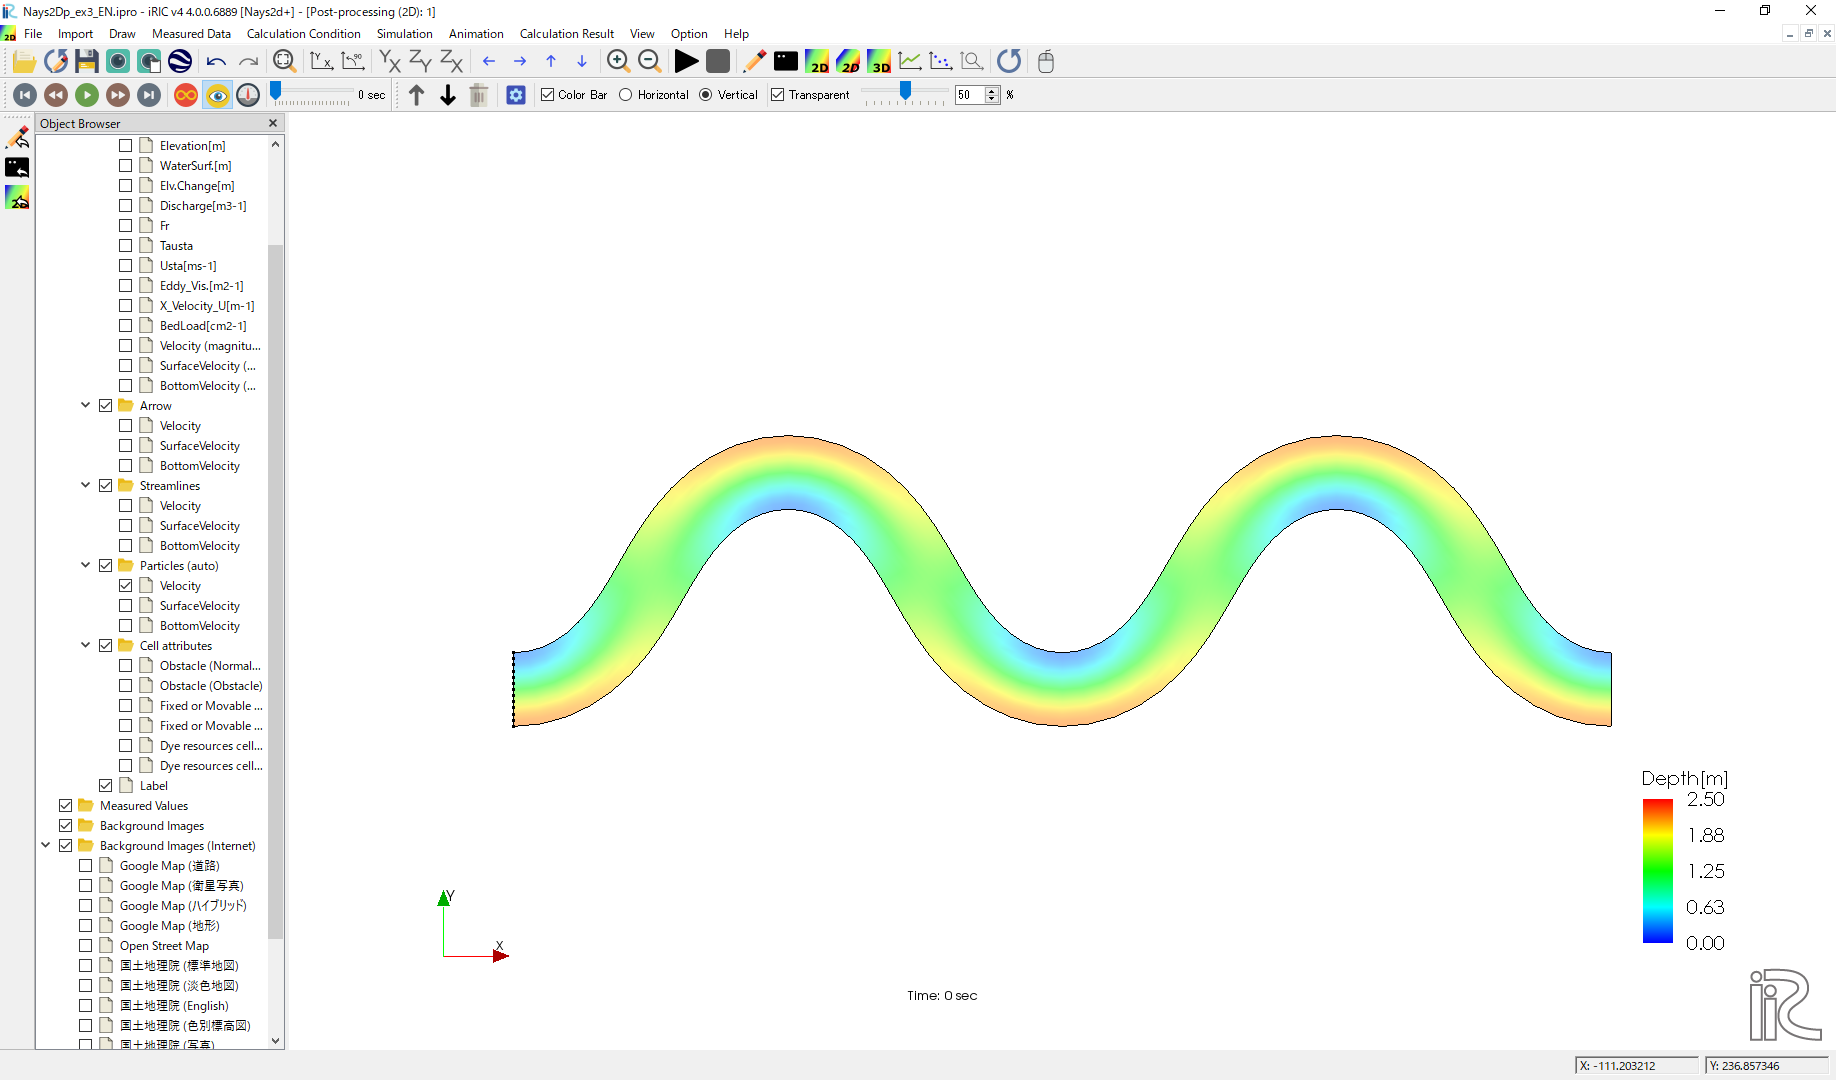Check the WaterSurf.[m] checkbox
This screenshot has height=1080, width=1836.
tap(126, 166)
